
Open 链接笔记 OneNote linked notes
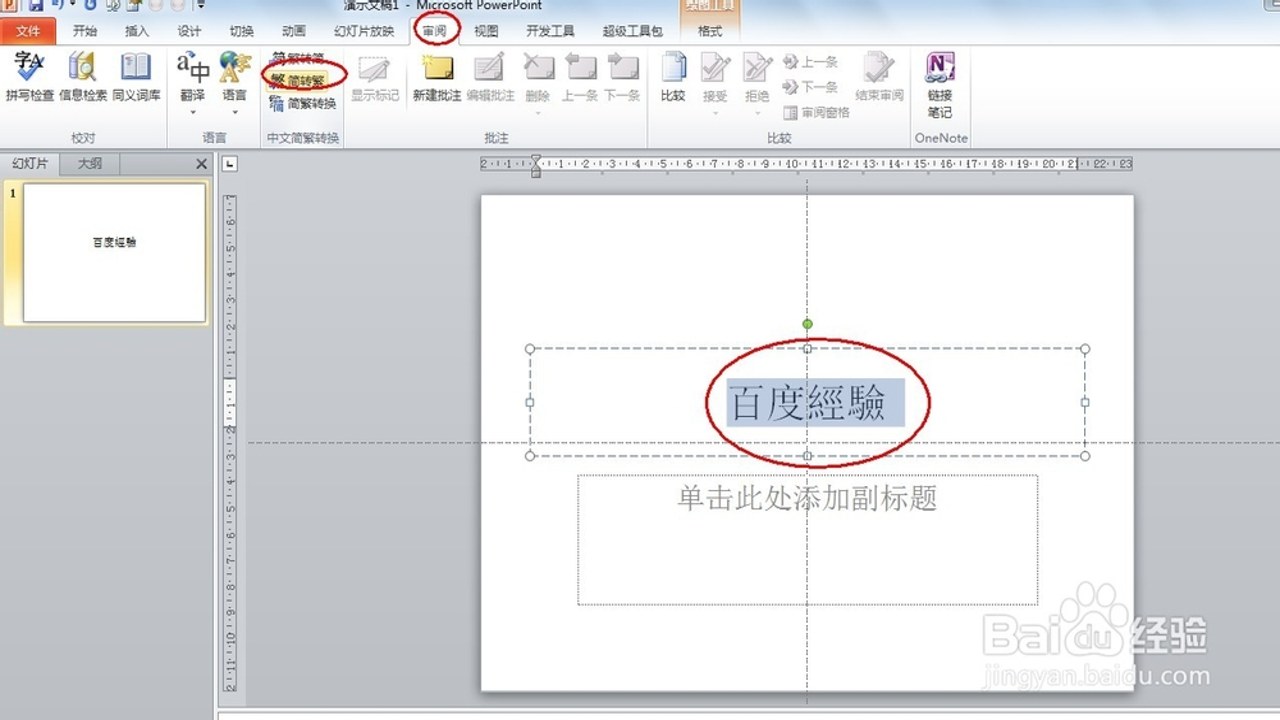click(x=939, y=86)
